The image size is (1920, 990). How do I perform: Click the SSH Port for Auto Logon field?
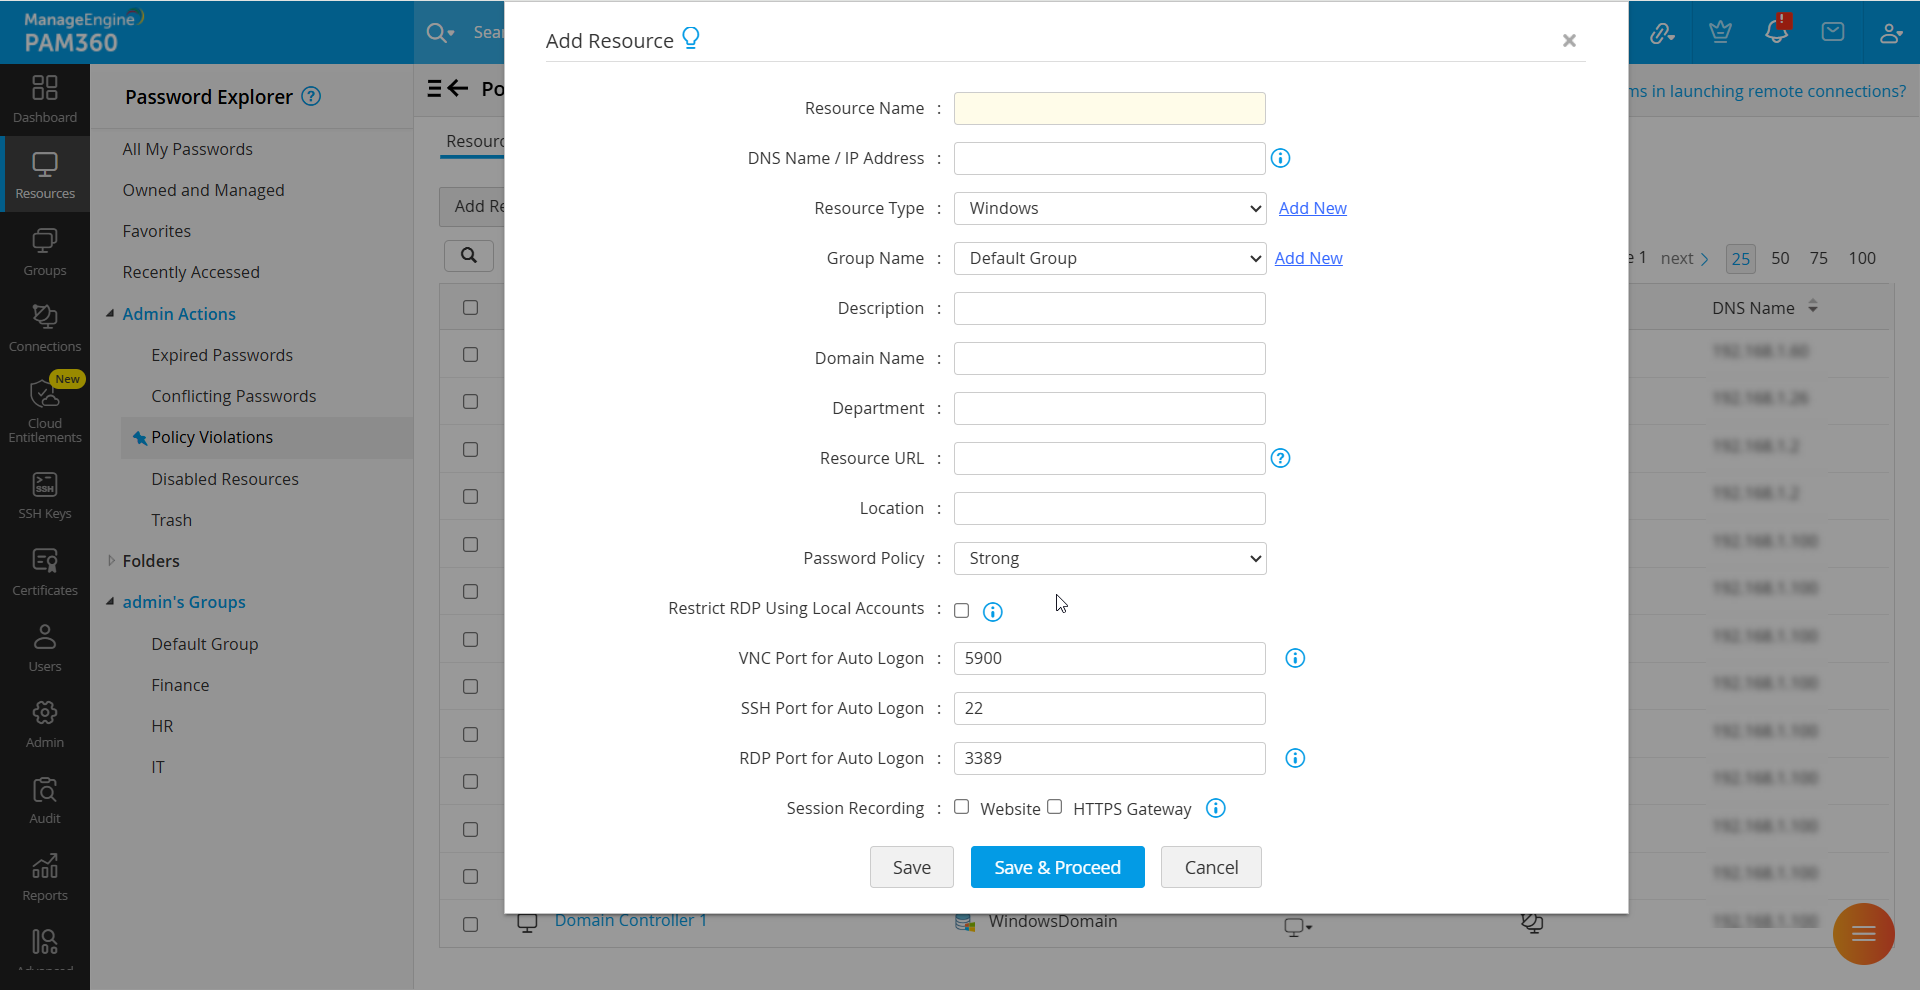coord(1110,708)
